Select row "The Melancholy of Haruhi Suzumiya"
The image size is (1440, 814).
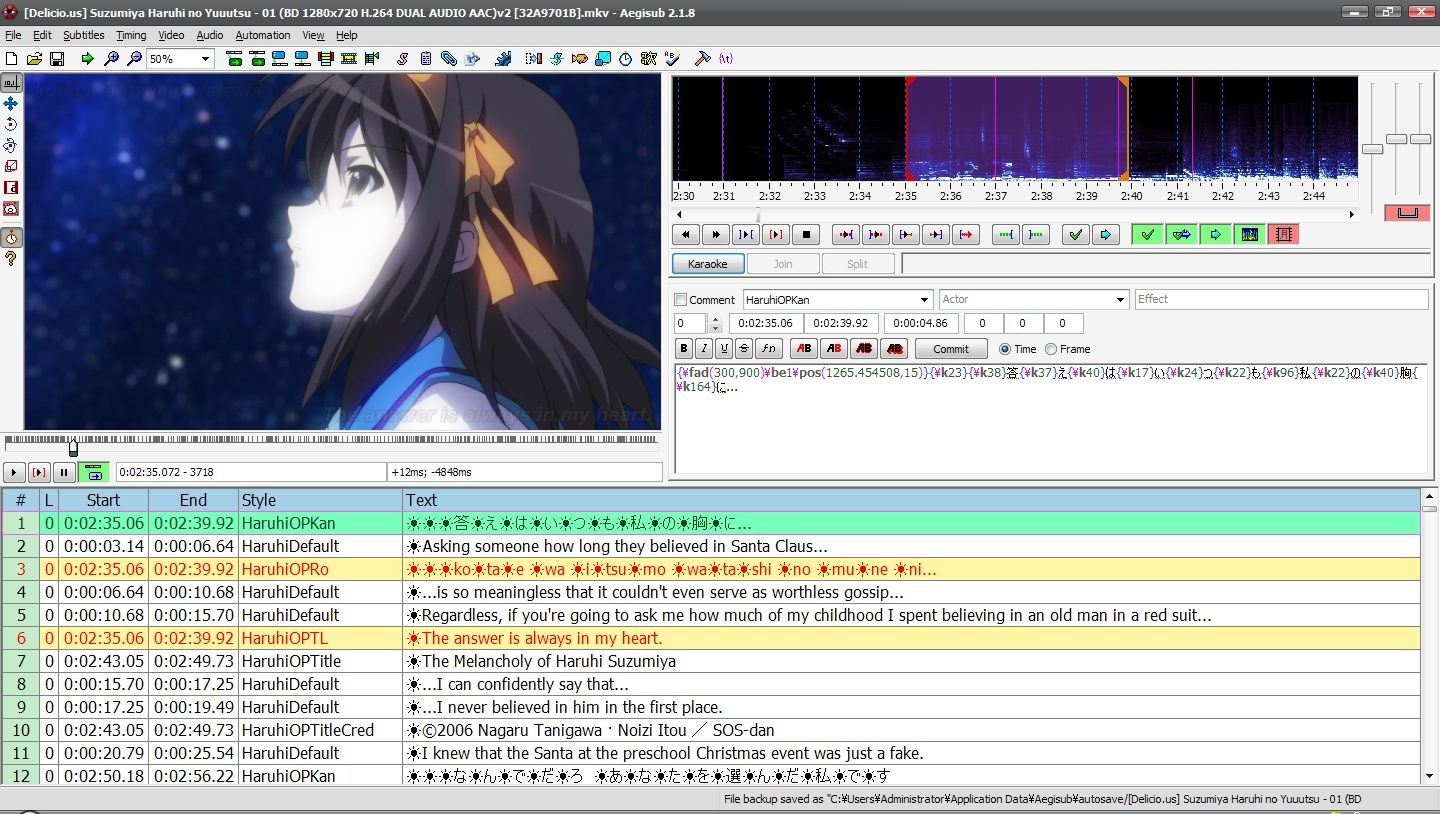click(711, 661)
